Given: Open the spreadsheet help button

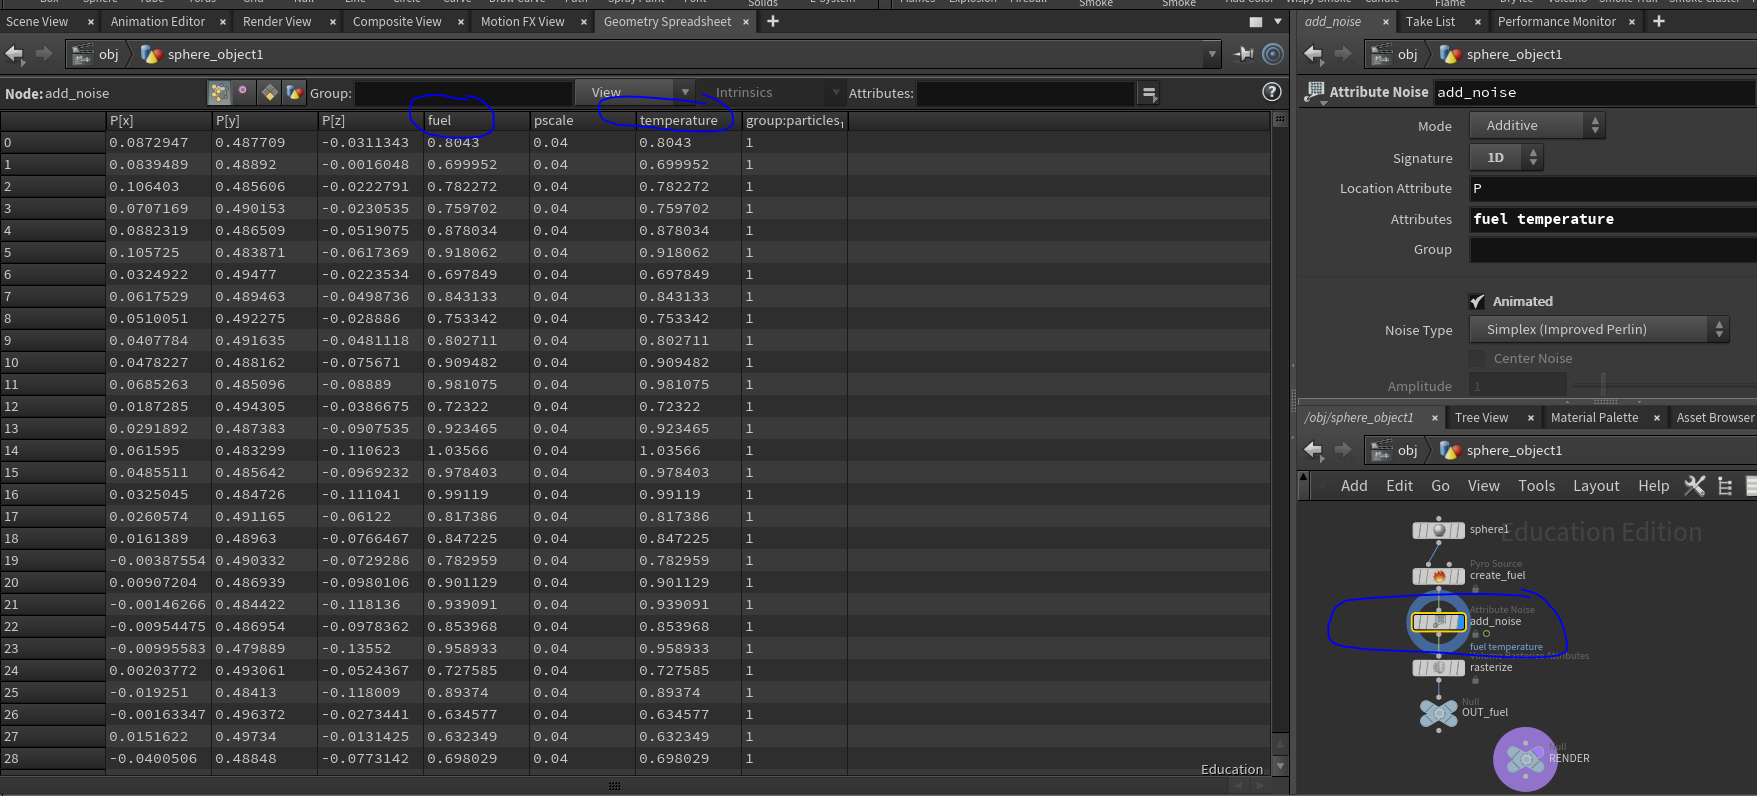Looking at the screenshot, I should pos(1271,92).
